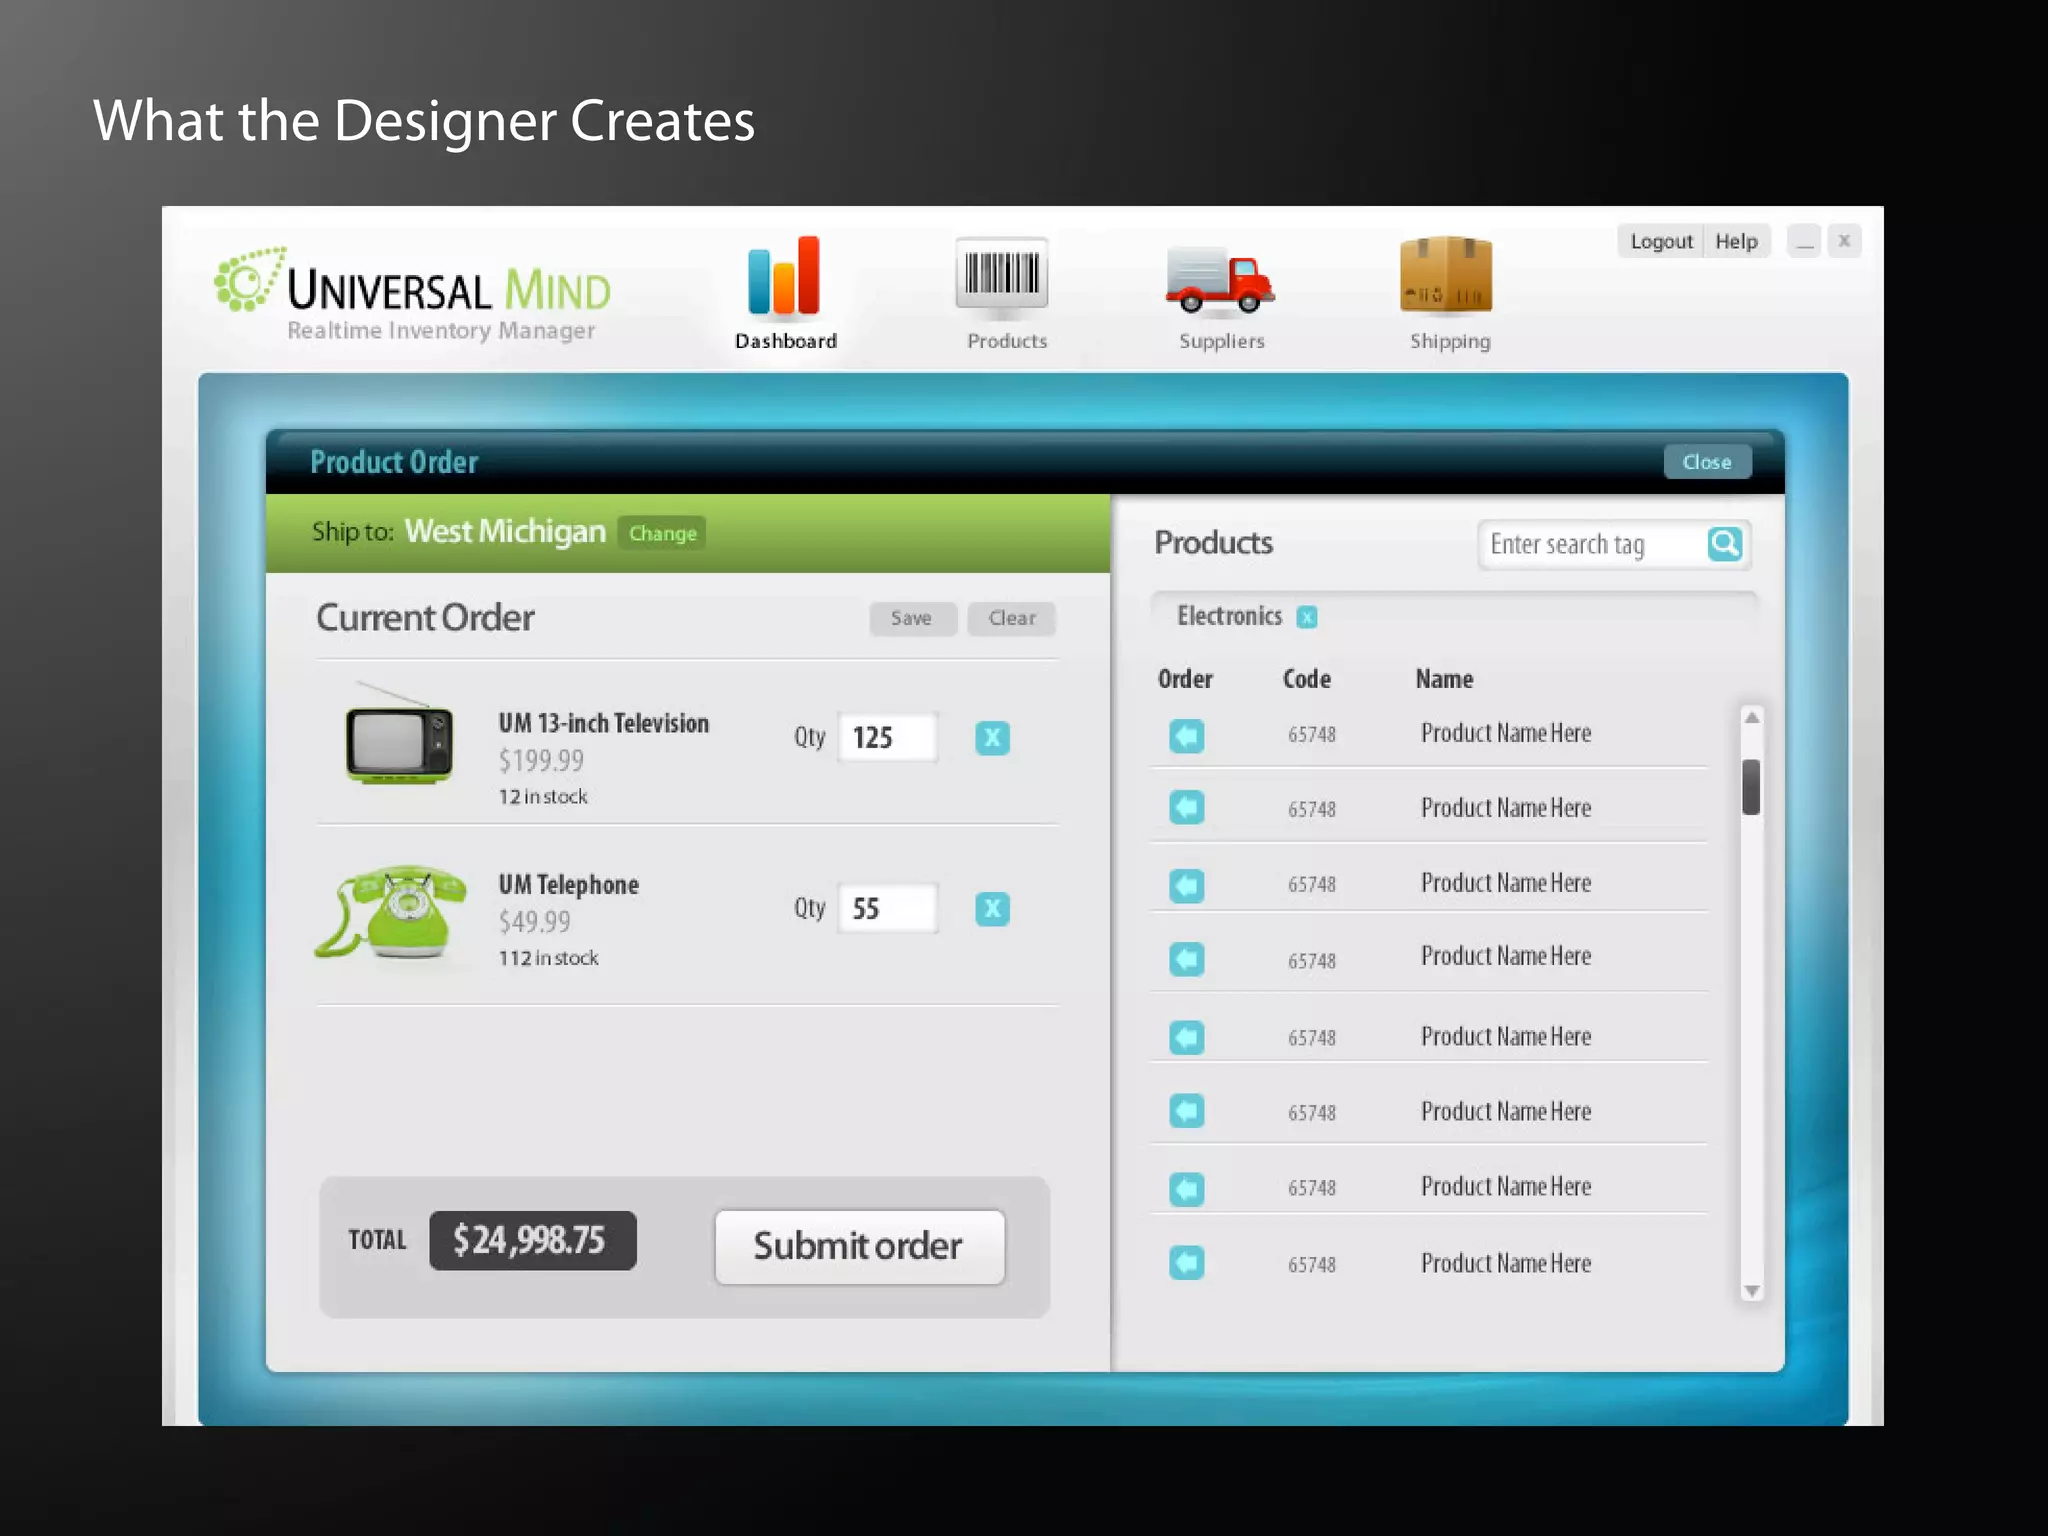
Task: Edit Television quantity field 125
Action: pyautogui.click(x=887, y=737)
